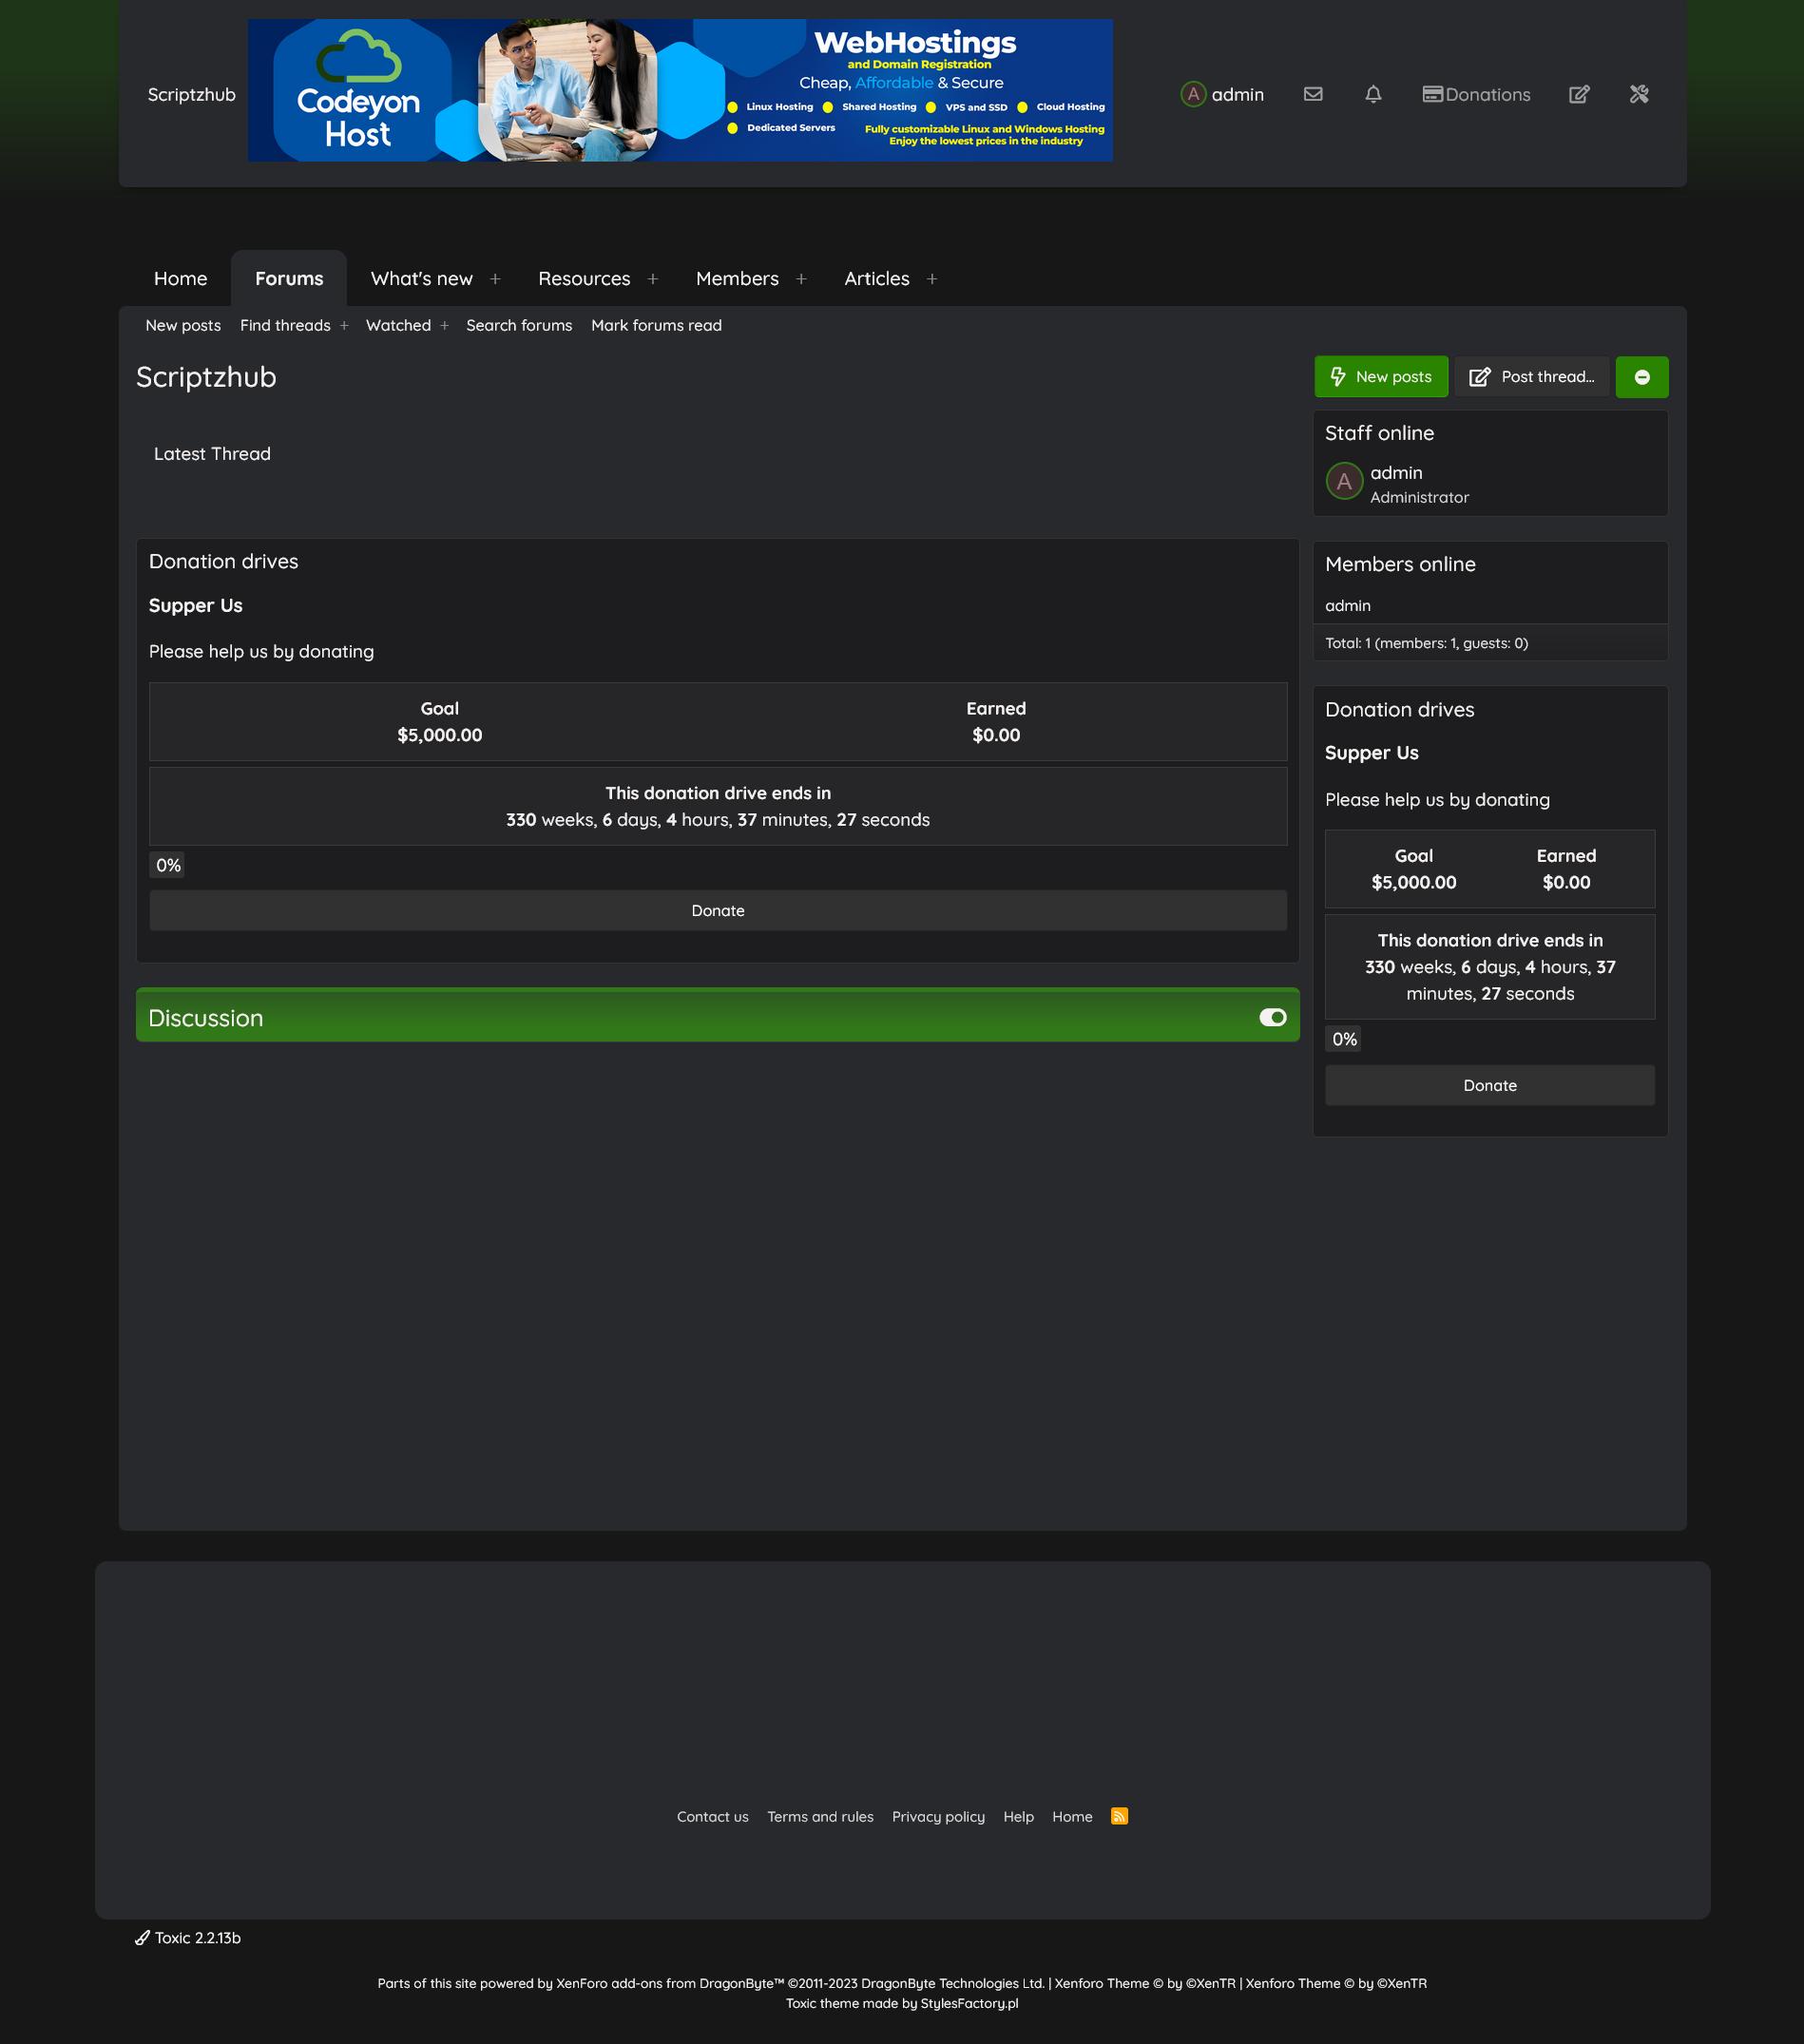This screenshot has width=1804, height=2044.
Task: Click Mark forums read
Action: point(656,326)
